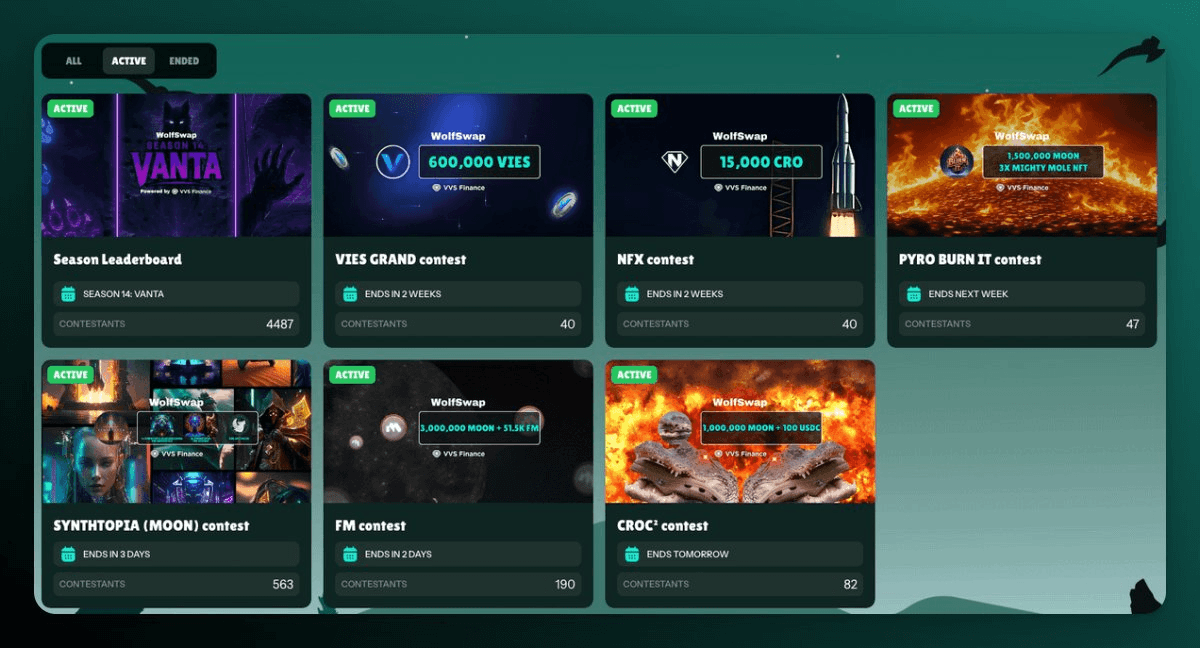The width and height of the screenshot is (1200, 648).
Task: Click ENDS IN 2 DAYS text
Action: click(x=398, y=554)
